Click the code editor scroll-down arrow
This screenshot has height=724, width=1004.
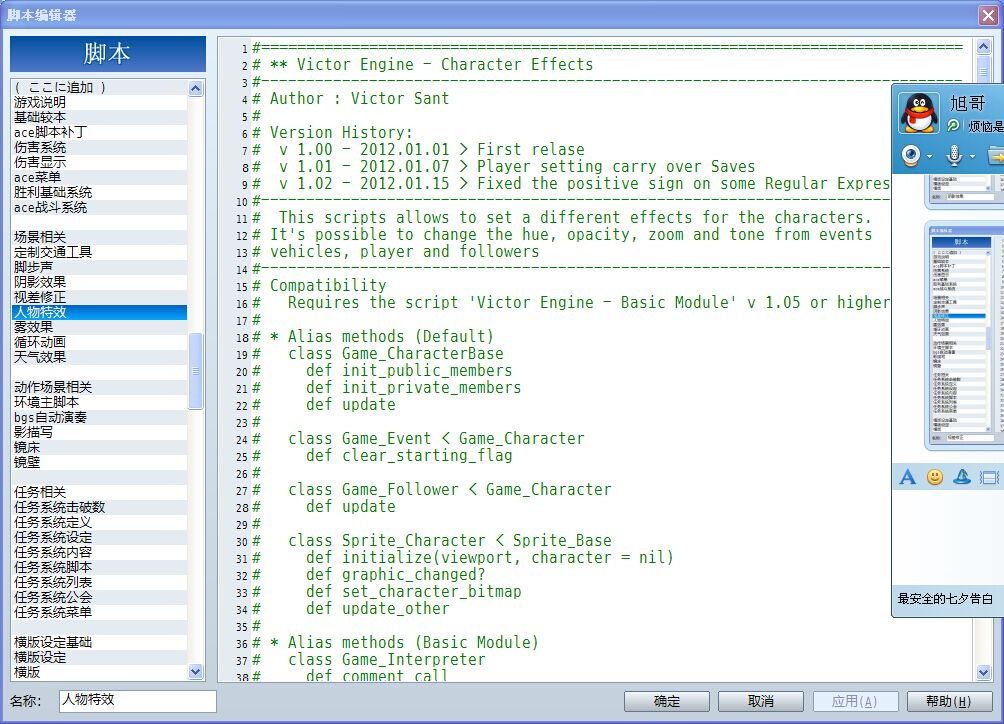point(984,672)
